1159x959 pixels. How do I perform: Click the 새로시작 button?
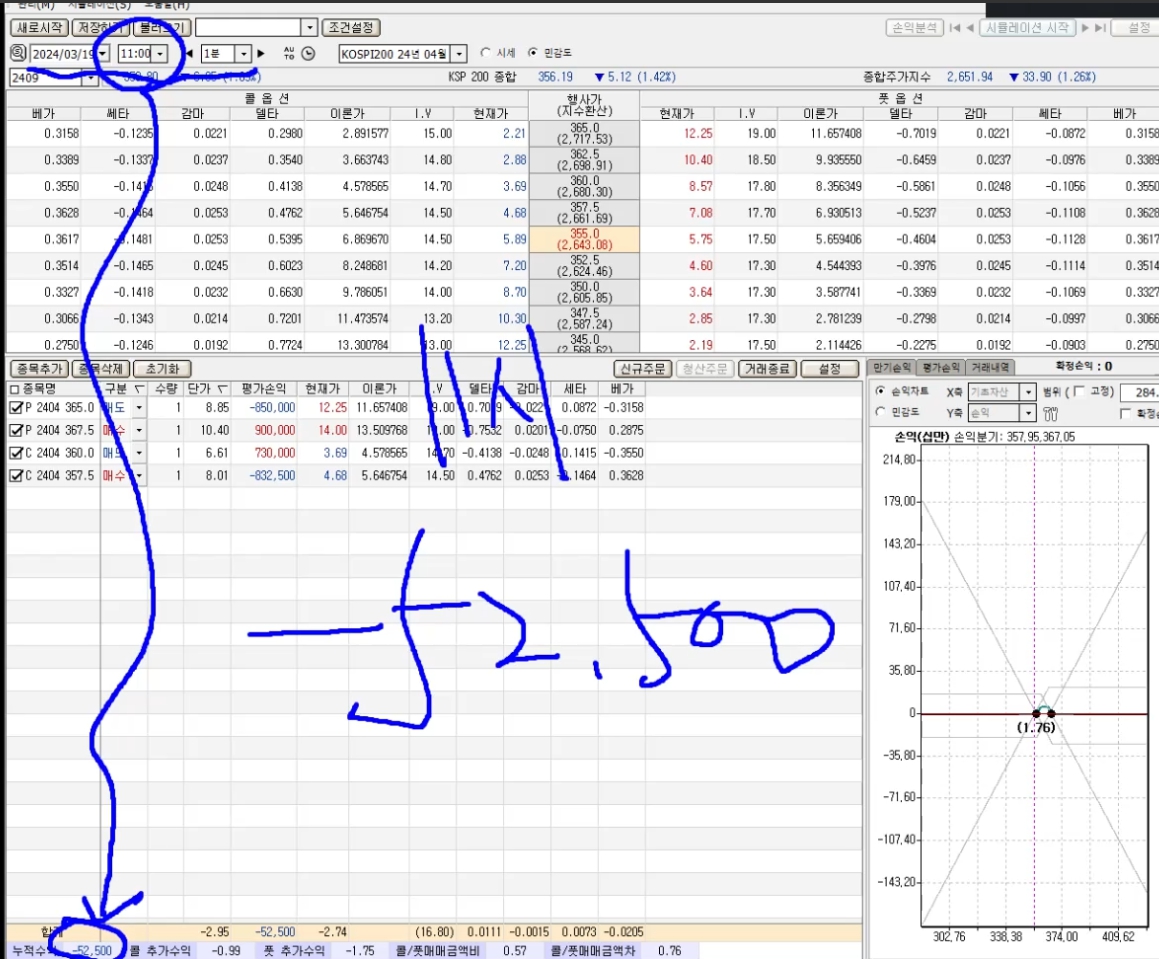point(38,28)
